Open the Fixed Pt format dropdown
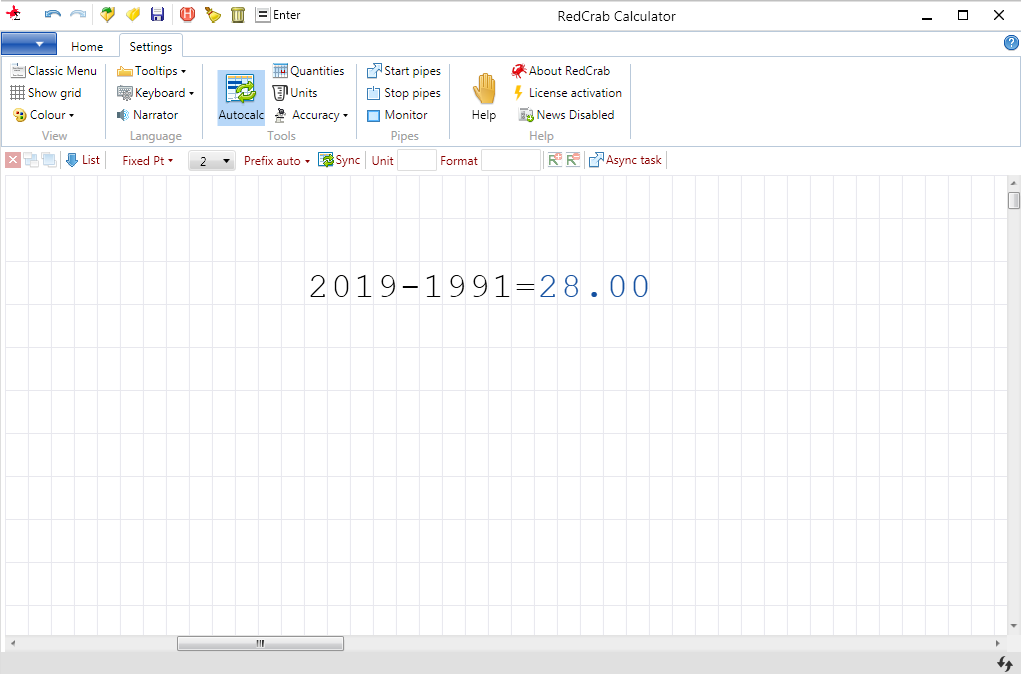This screenshot has height=674, width=1021. tap(147, 160)
